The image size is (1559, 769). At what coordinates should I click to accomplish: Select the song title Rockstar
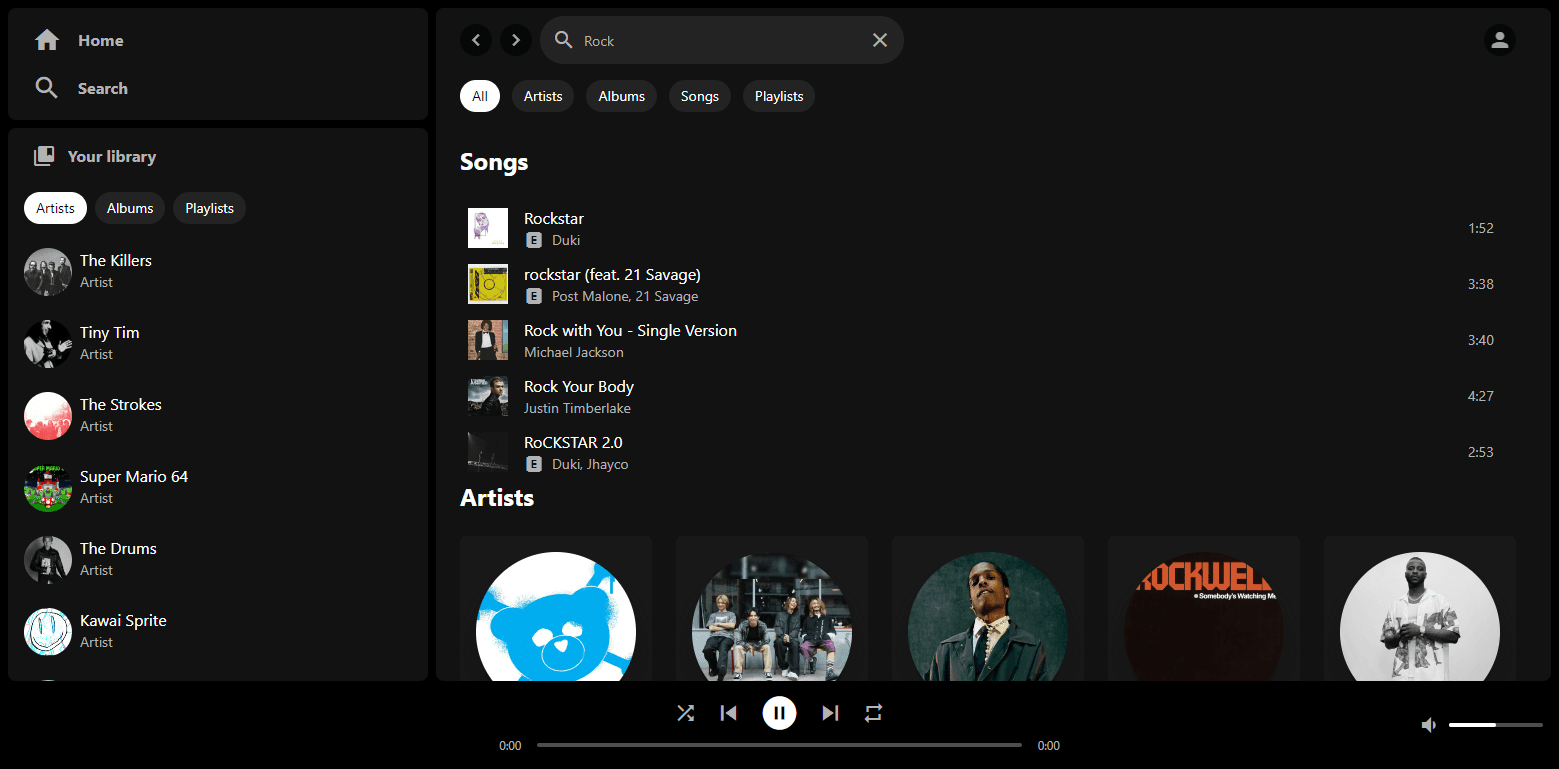pos(554,218)
